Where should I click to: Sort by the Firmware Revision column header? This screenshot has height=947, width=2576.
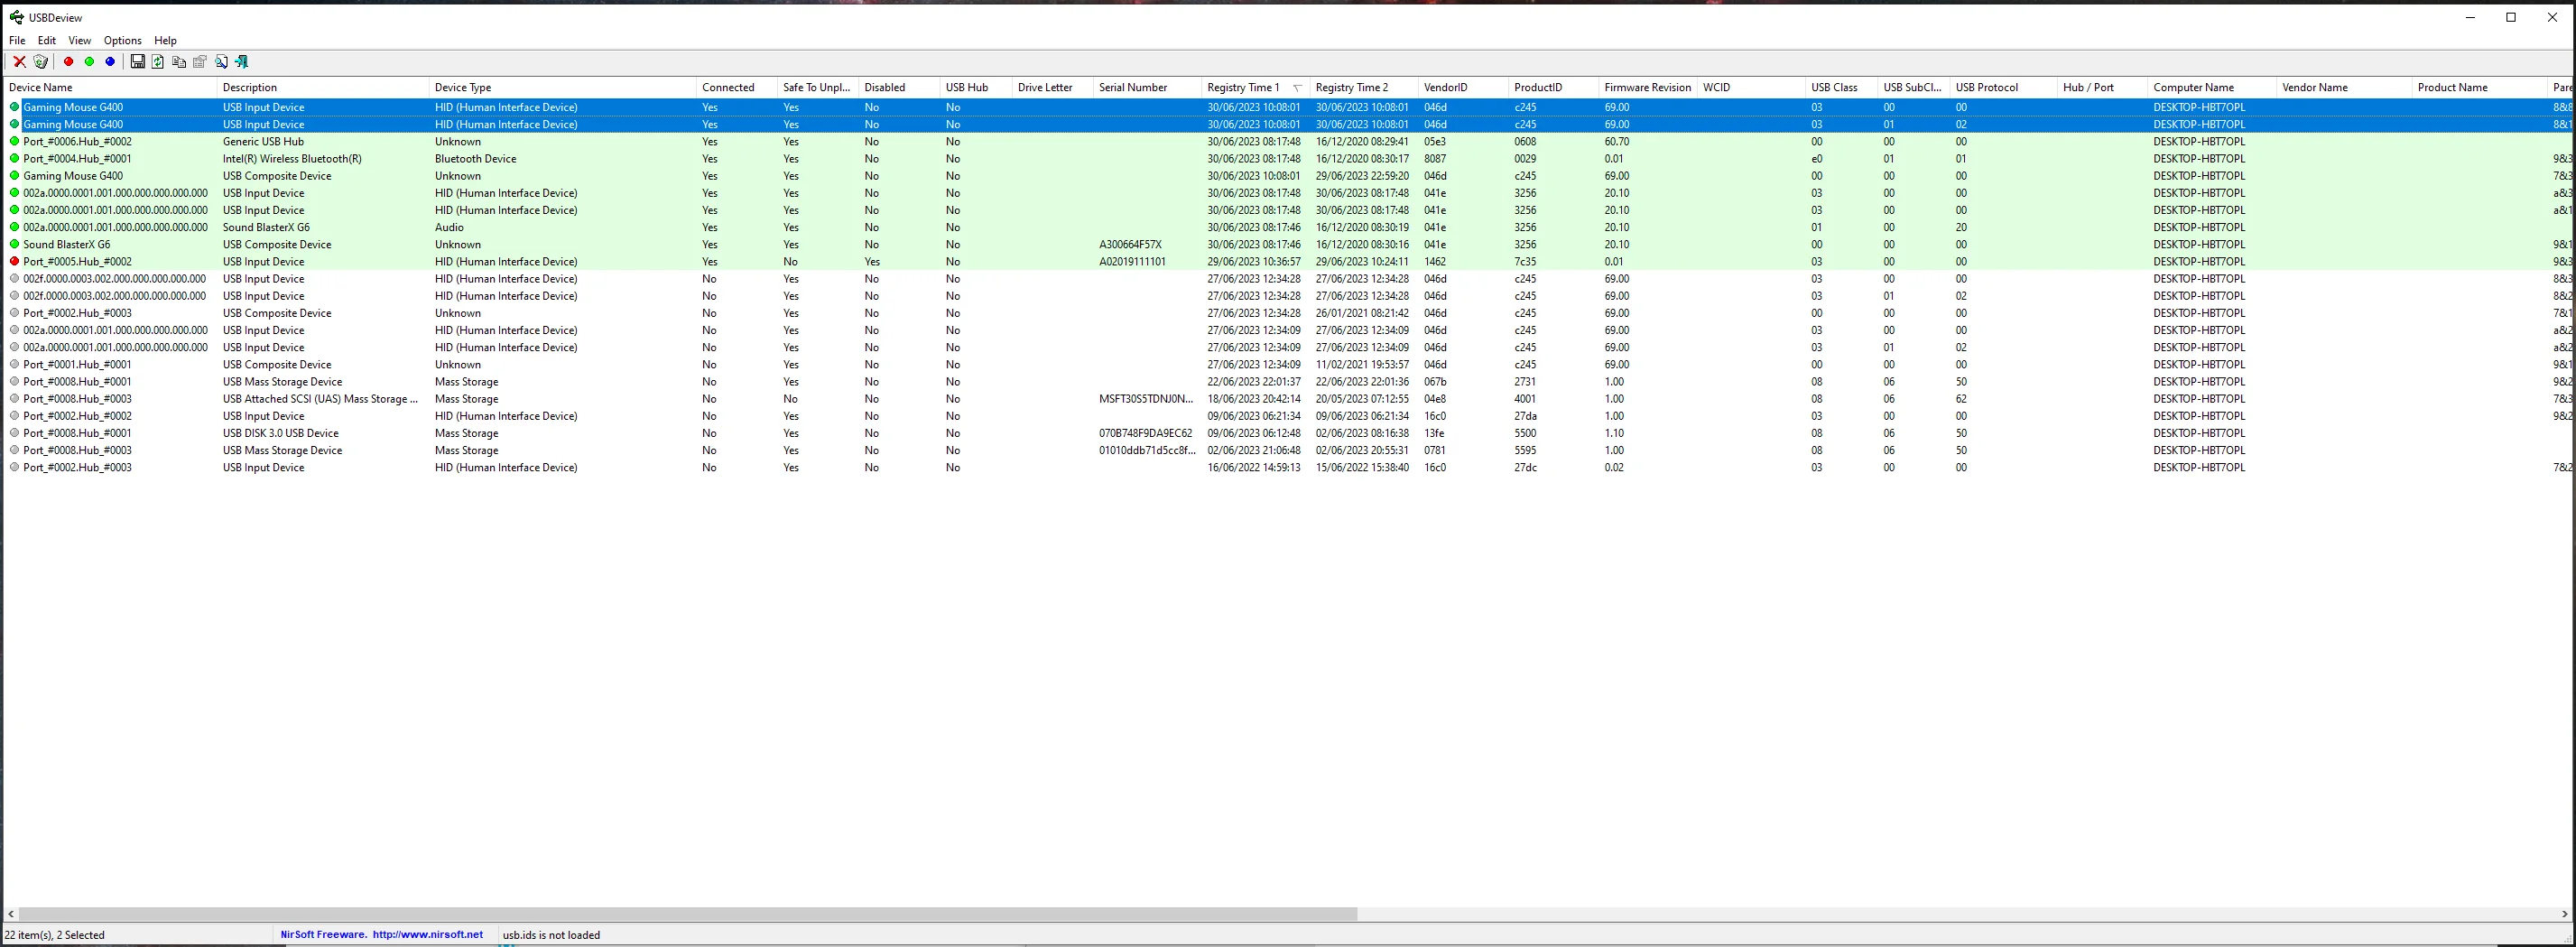[x=1648, y=88]
